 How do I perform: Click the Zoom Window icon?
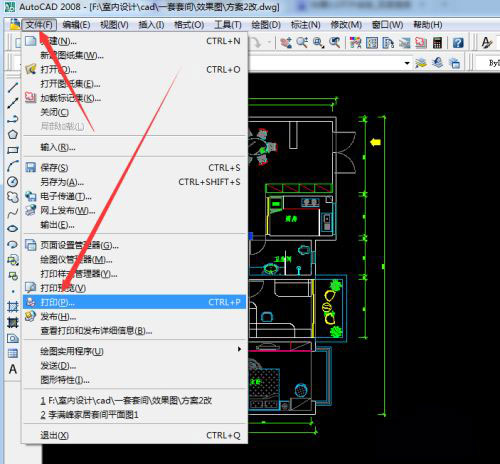point(318,43)
